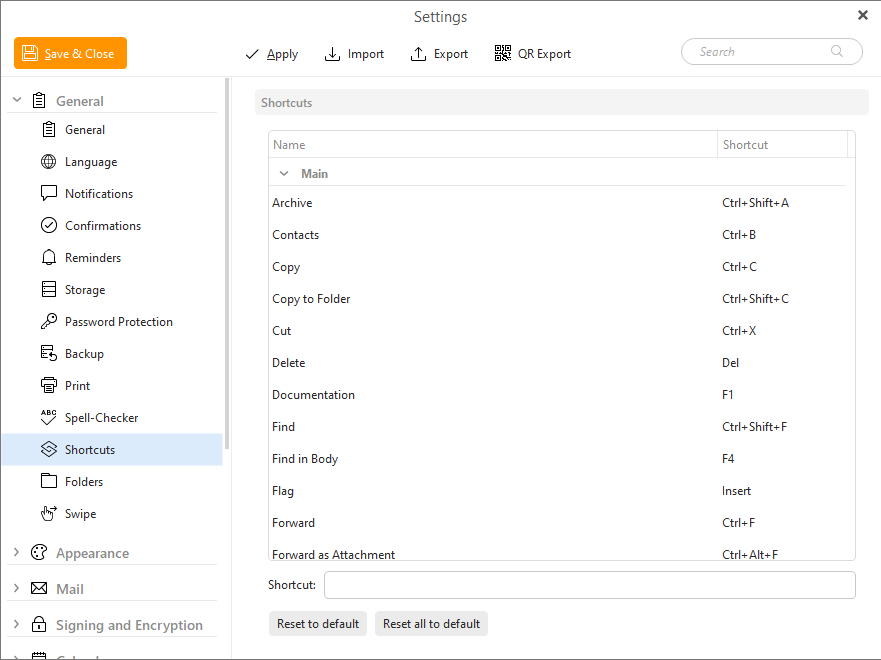Open Notifications speech bubble icon
This screenshot has height=660, width=881.
pos(48,194)
